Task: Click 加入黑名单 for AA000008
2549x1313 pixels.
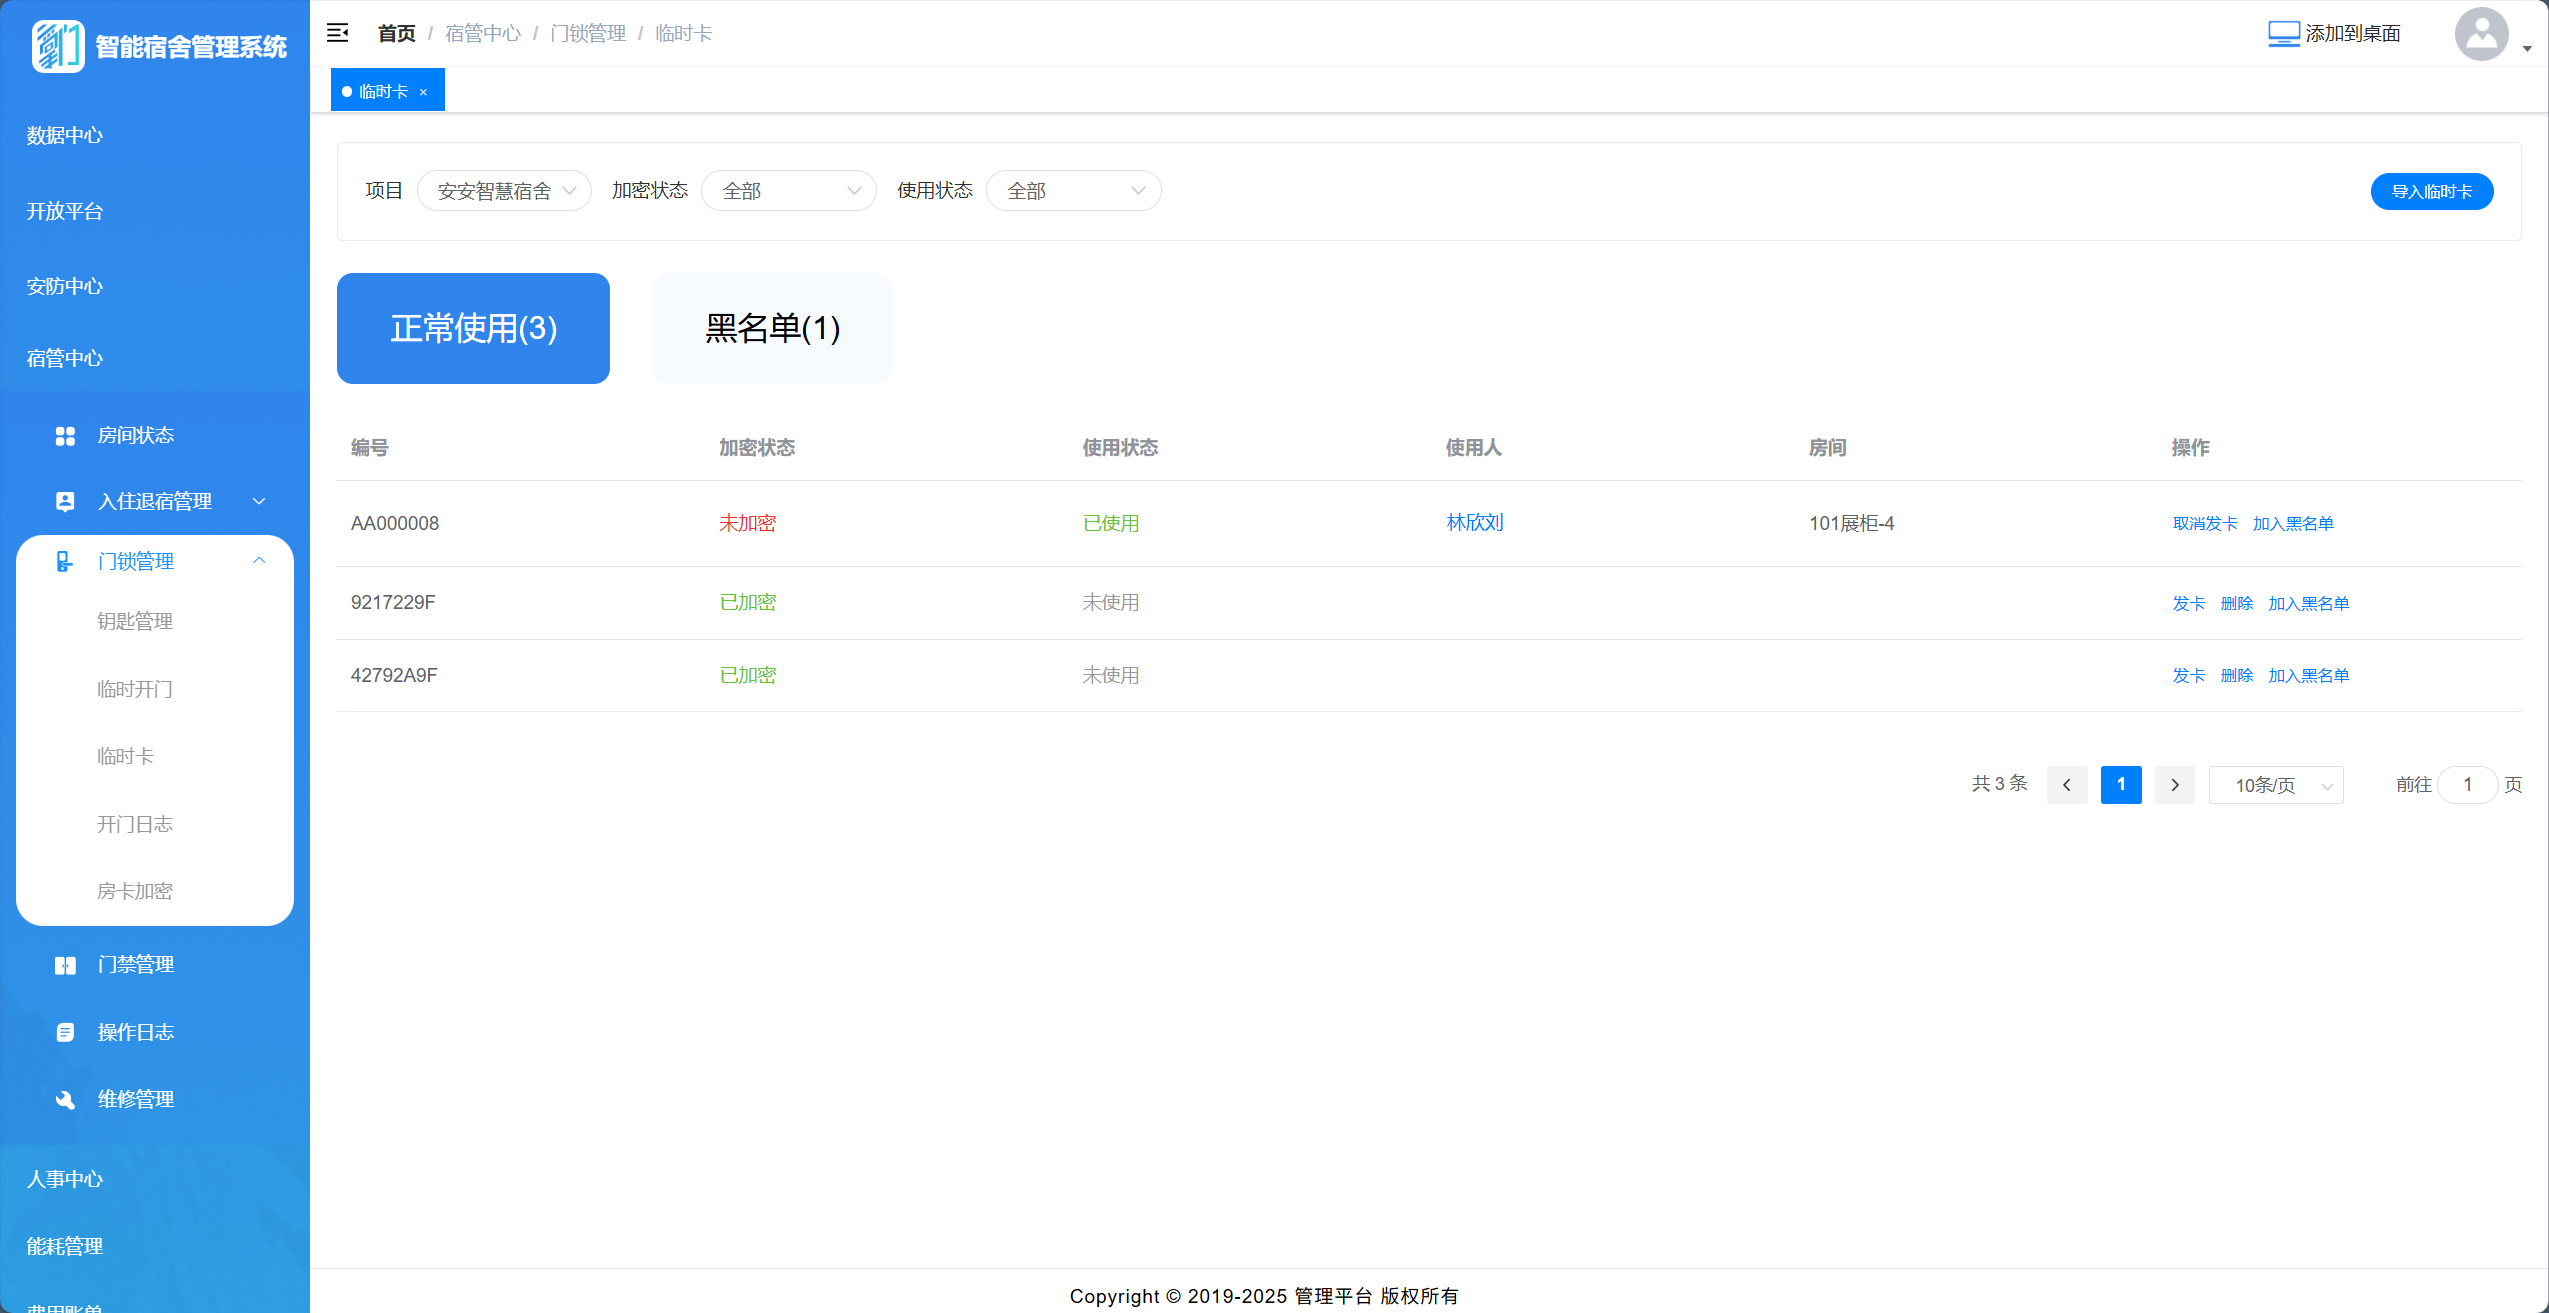Action: coord(2293,524)
